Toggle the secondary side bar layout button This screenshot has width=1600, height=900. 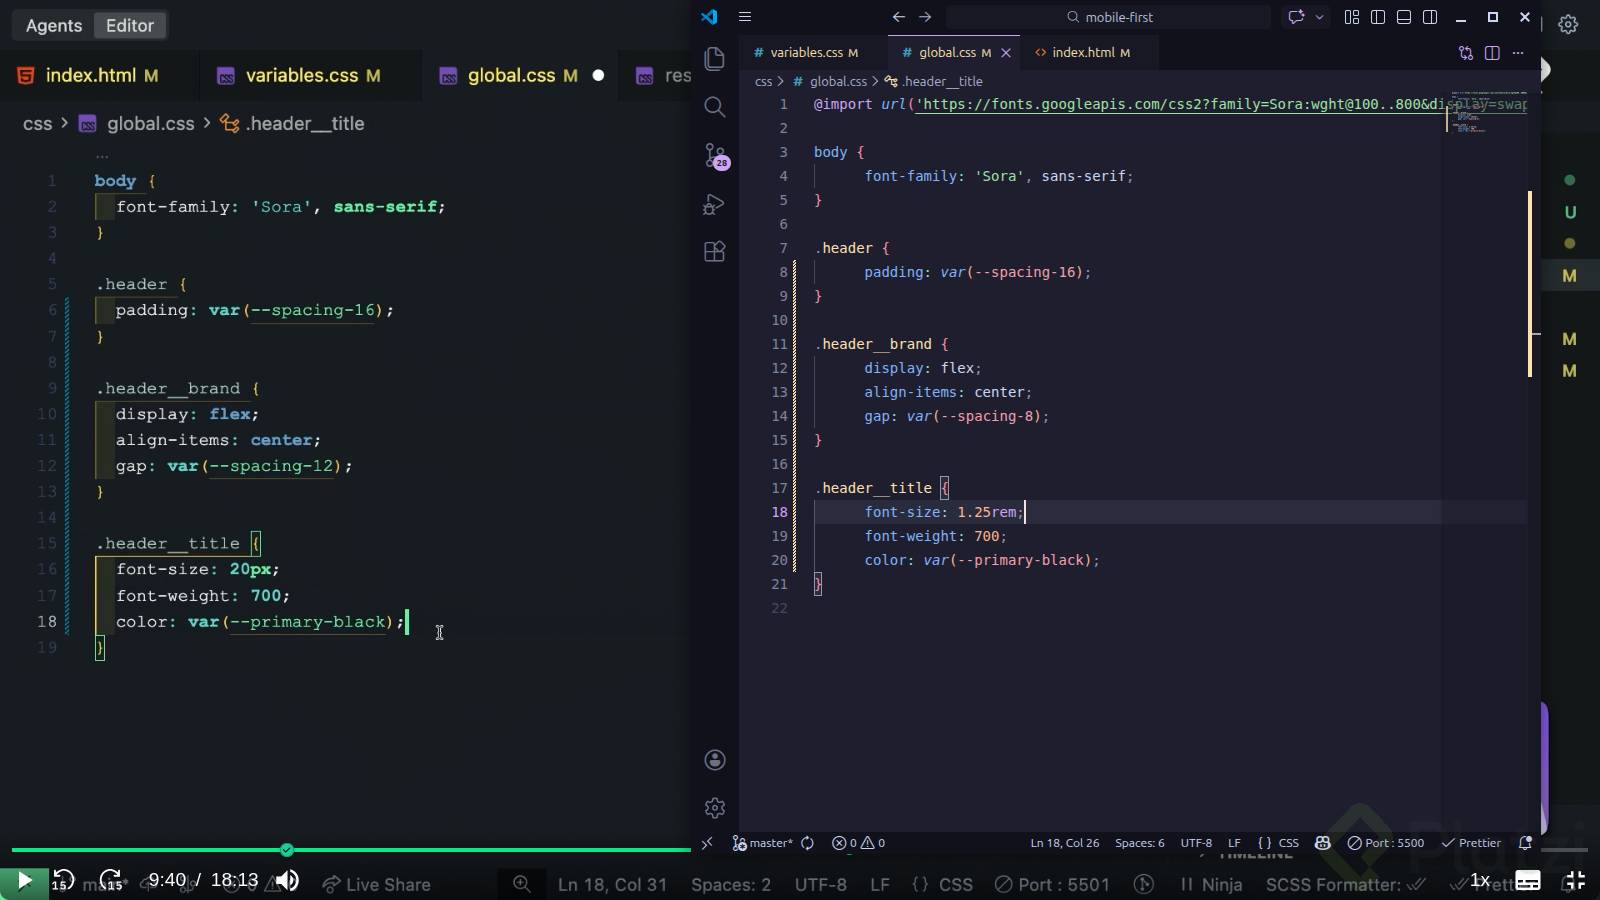(1430, 17)
